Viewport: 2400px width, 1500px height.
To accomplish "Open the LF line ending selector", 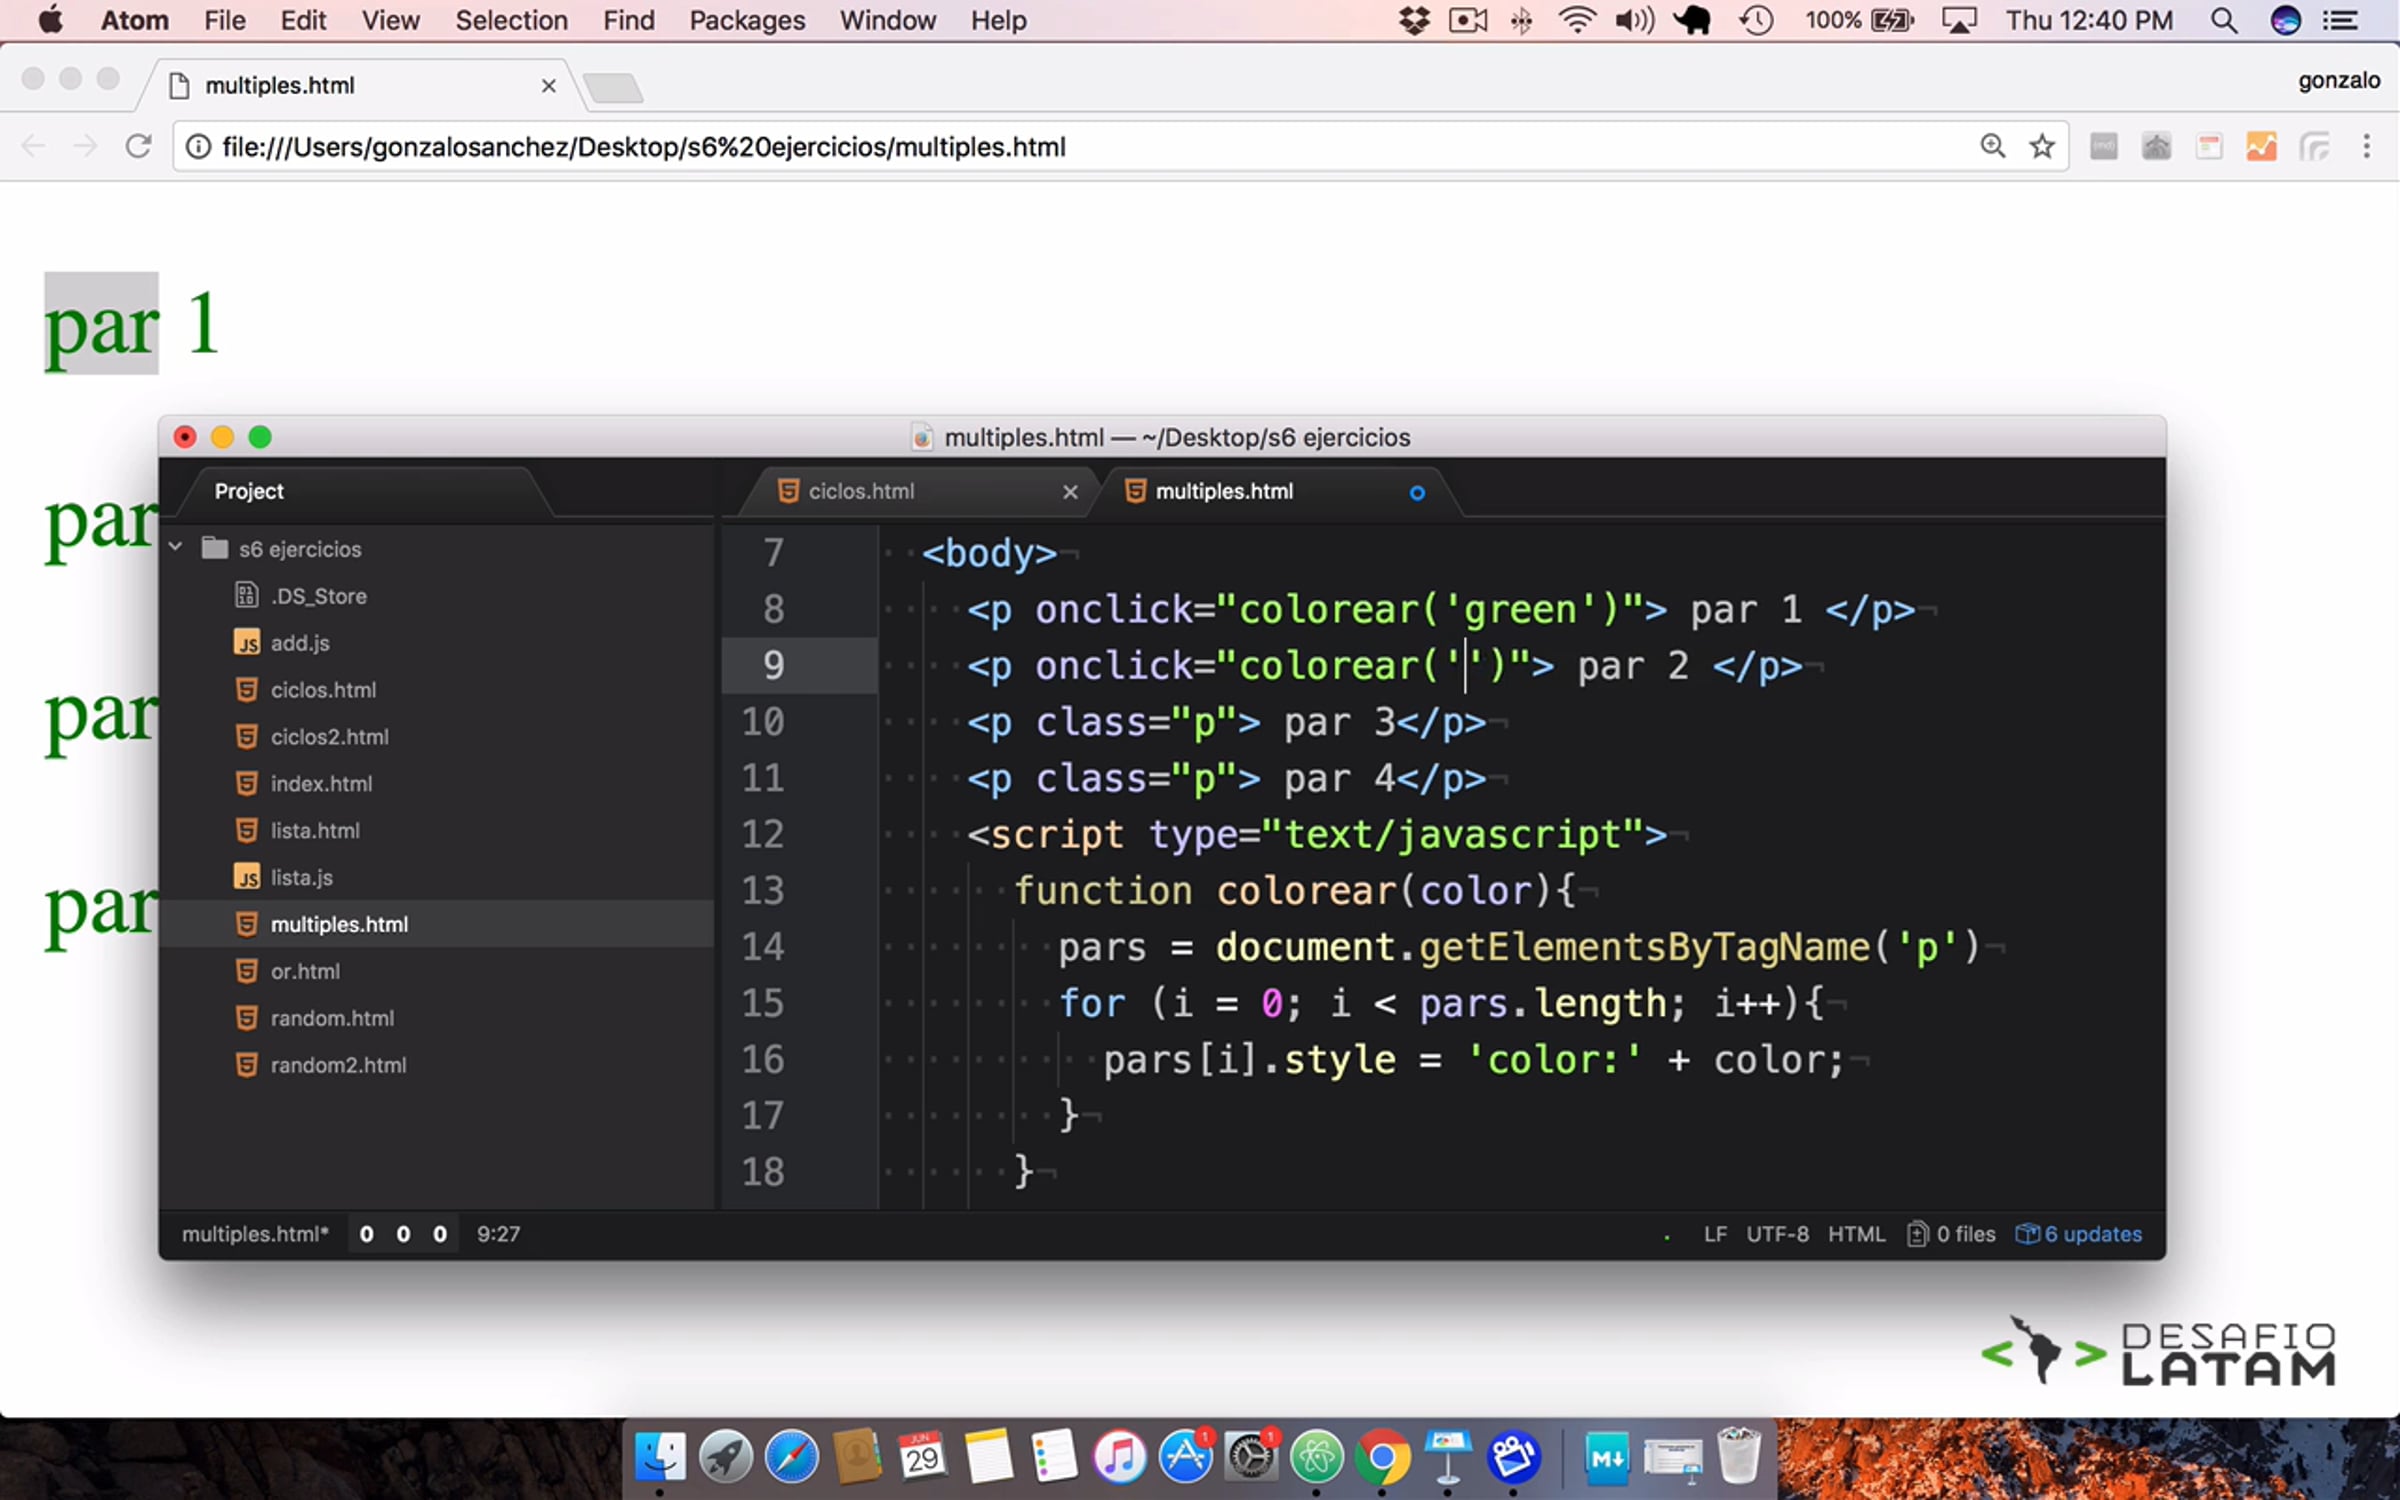I will coord(1715,1234).
